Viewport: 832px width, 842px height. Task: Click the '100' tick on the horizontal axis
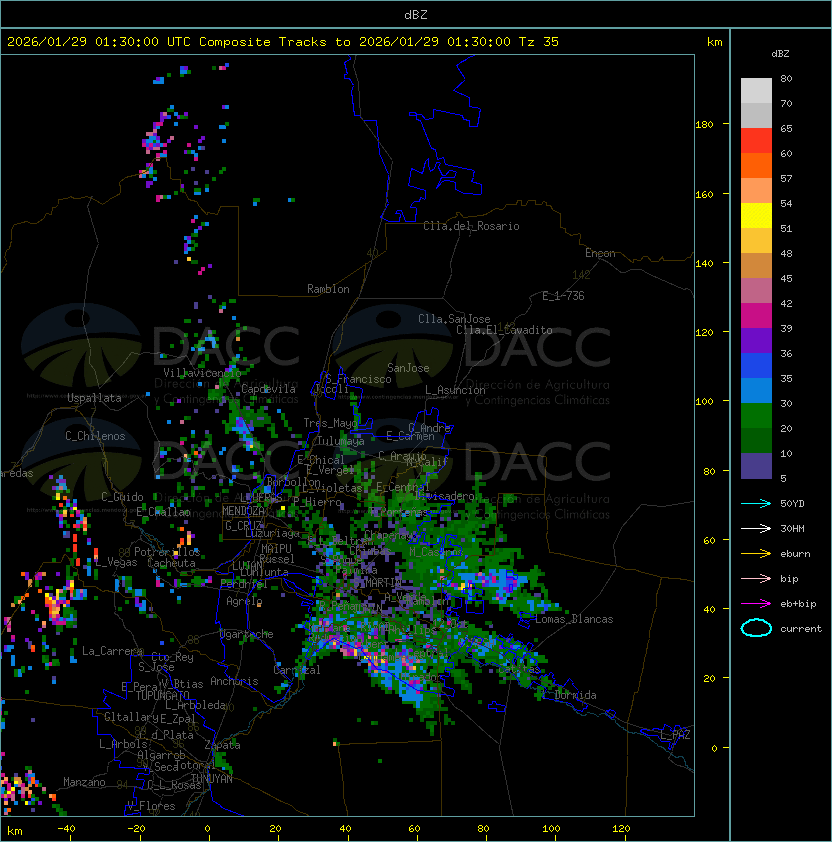(x=552, y=829)
